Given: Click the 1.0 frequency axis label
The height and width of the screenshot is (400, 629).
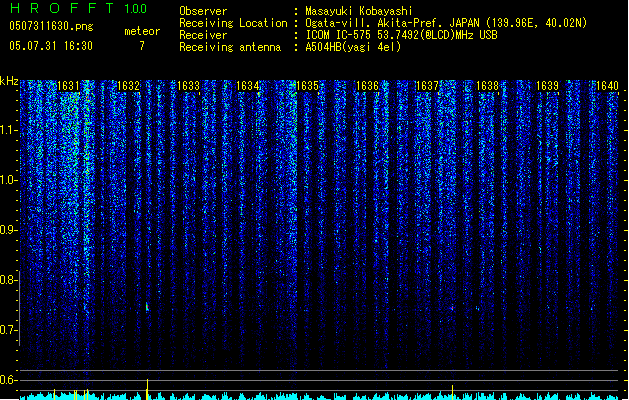Looking at the screenshot, I should coord(8,180).
